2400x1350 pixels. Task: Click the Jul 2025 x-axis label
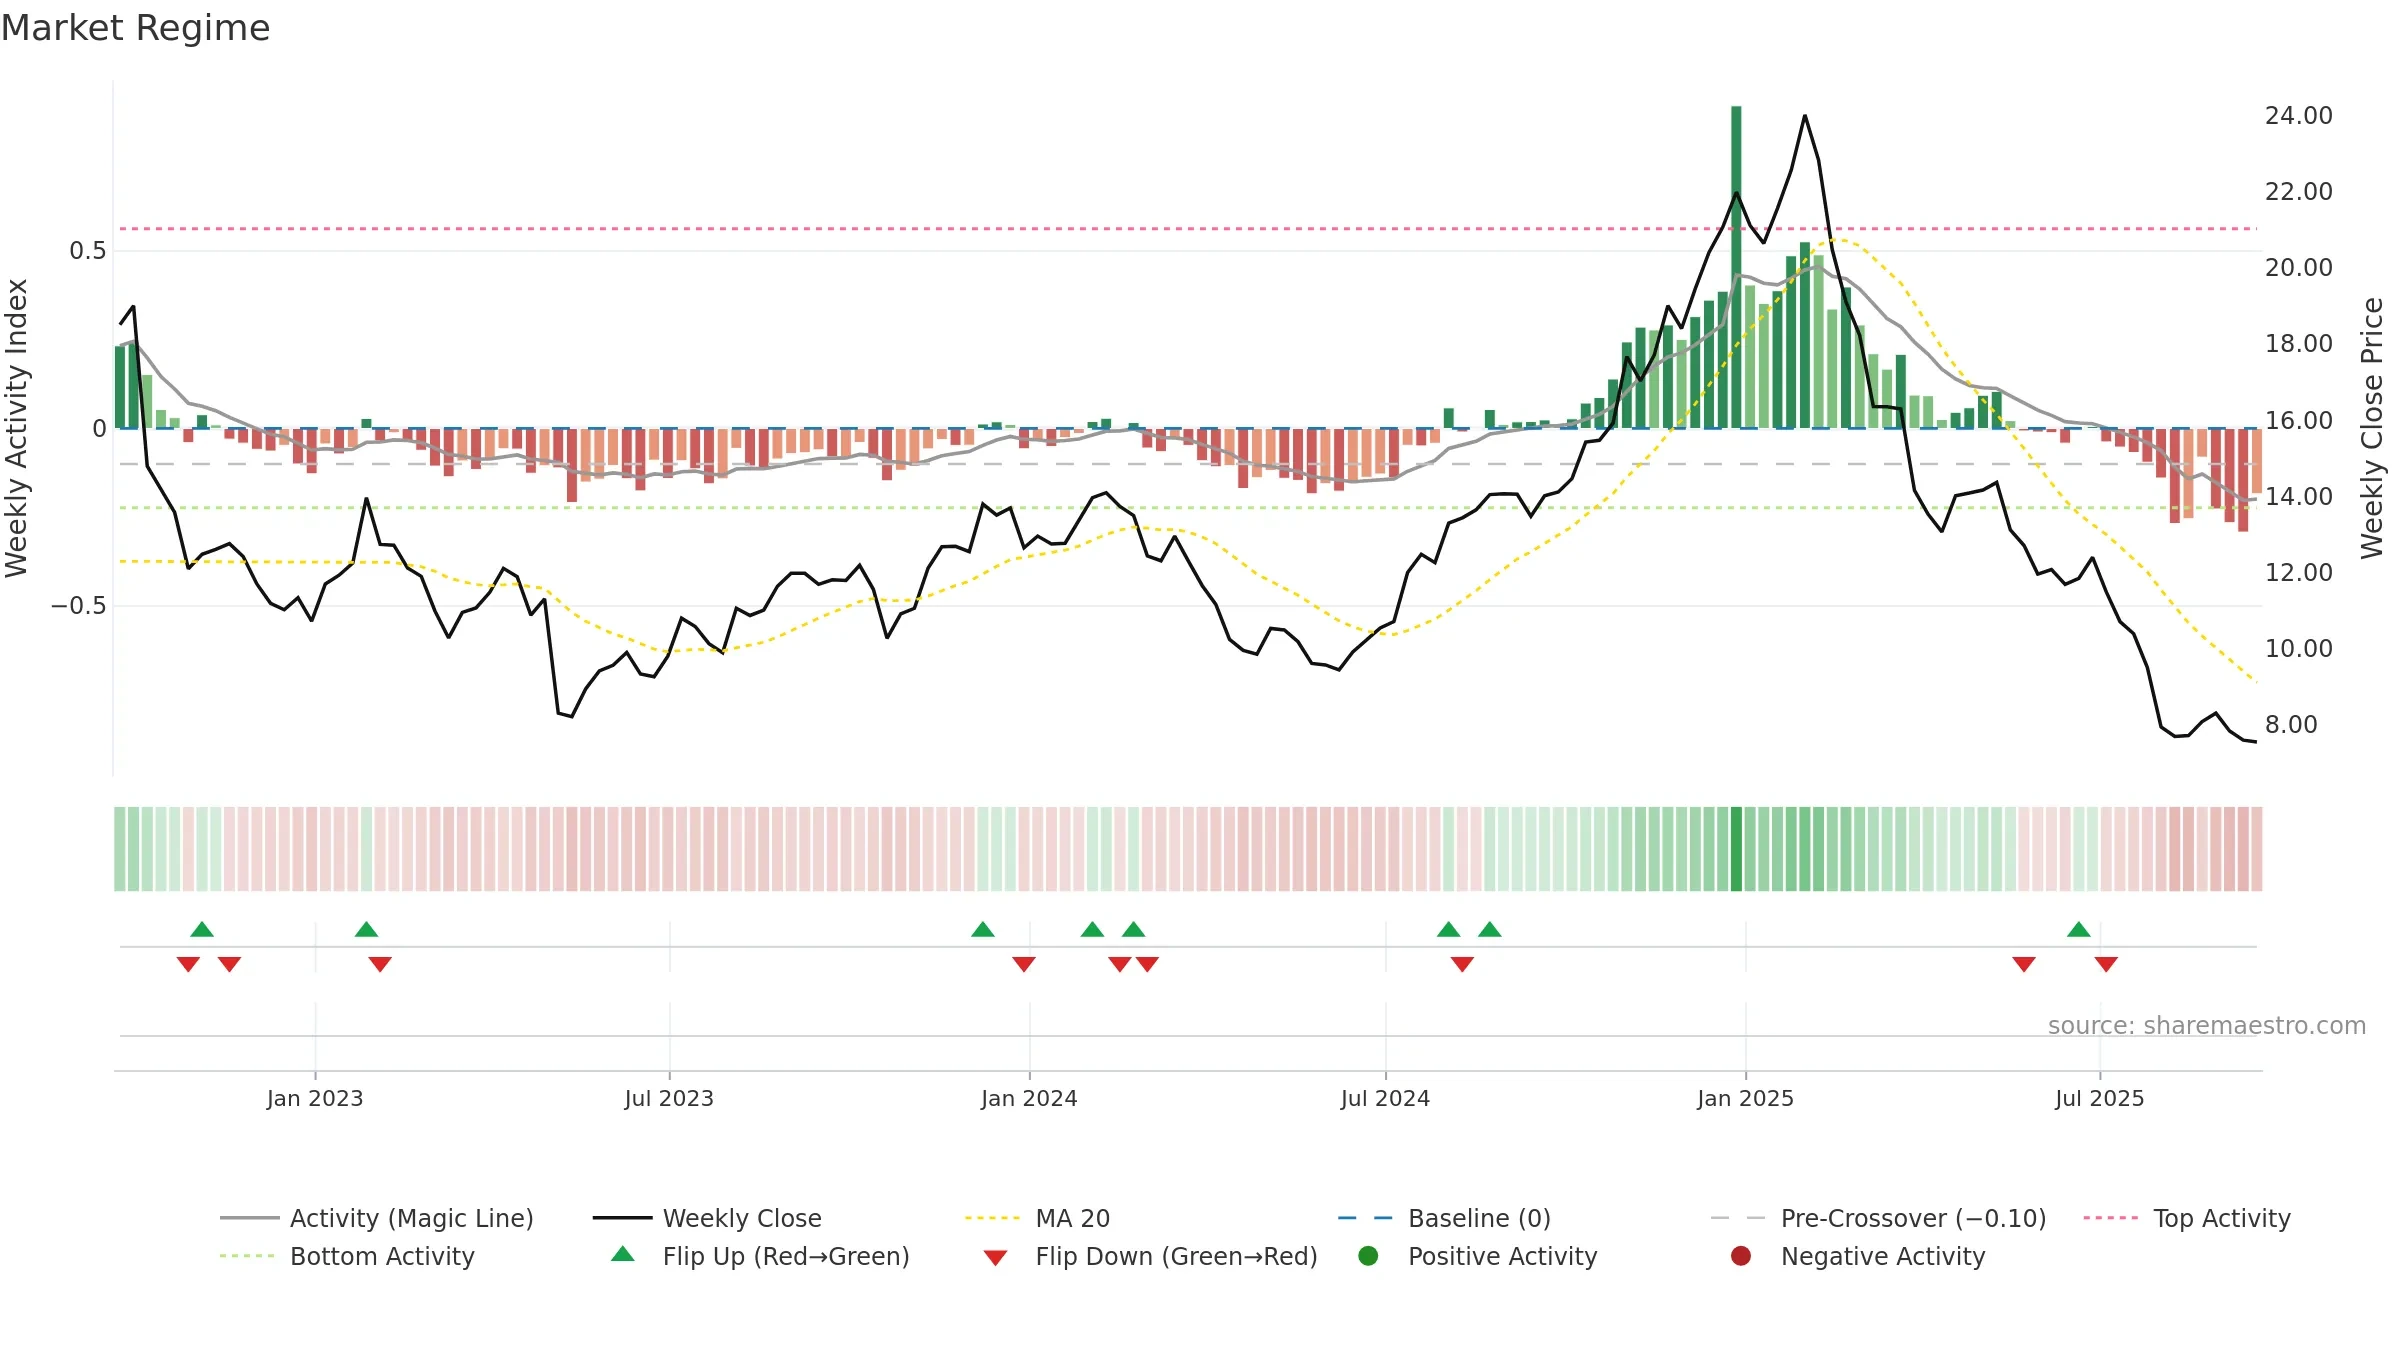(x=2100, y=1098)
